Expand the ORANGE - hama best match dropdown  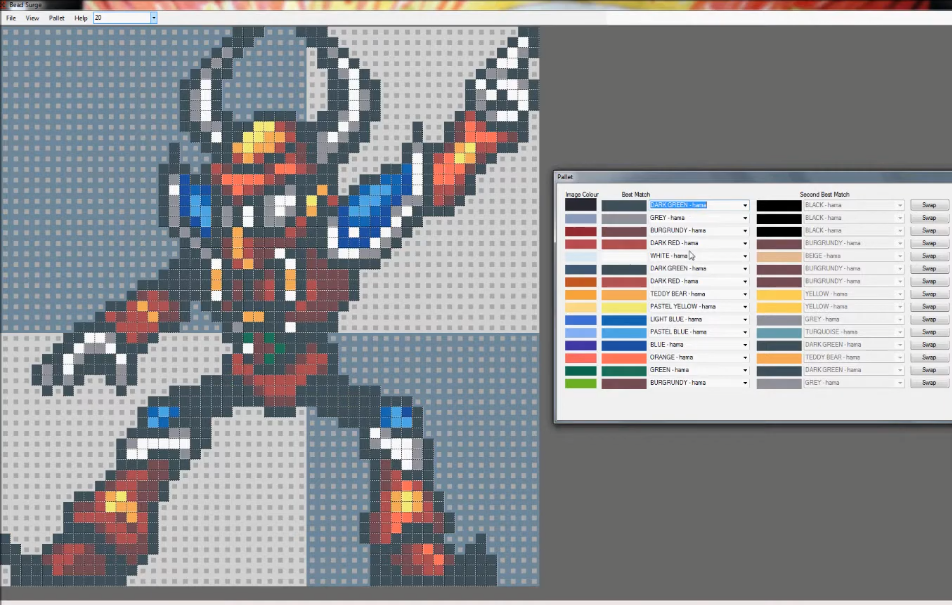(745, 358)
